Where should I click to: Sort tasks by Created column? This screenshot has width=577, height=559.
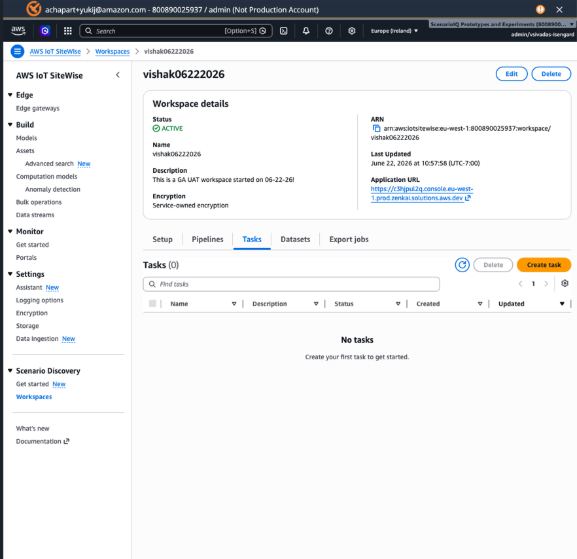480,304
